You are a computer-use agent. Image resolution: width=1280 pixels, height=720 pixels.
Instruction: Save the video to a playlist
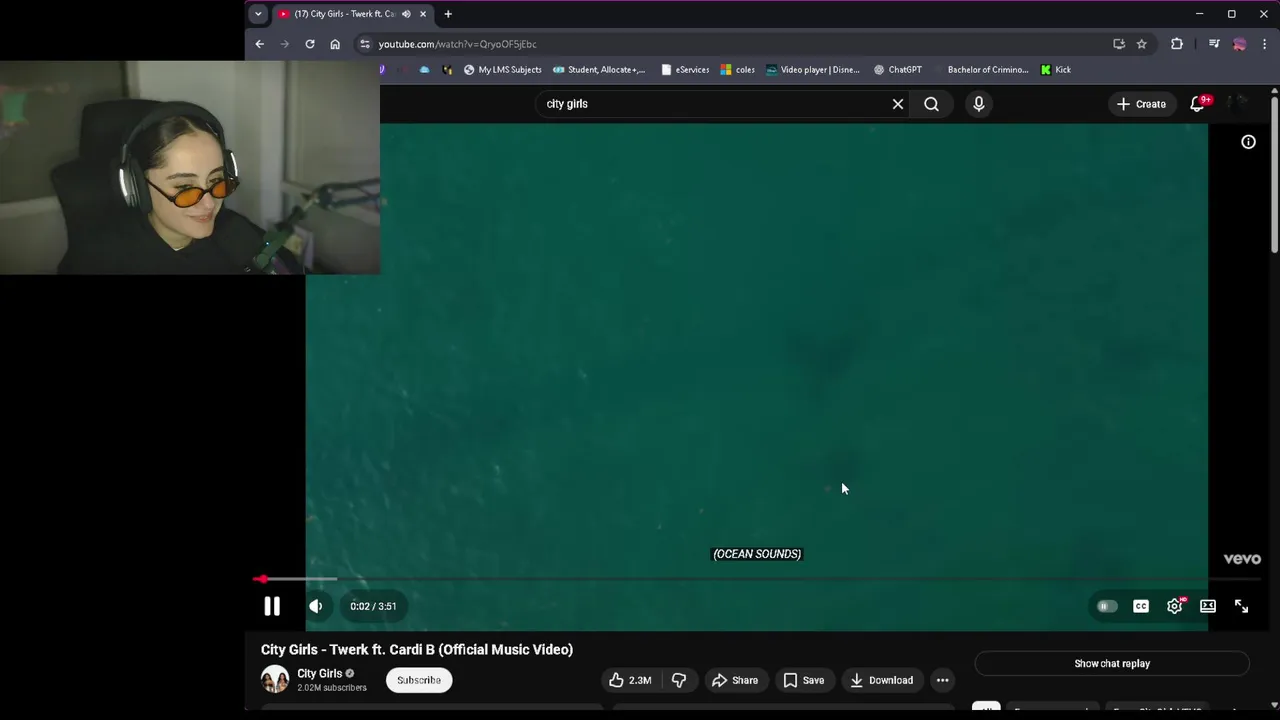tap(803, 680)
